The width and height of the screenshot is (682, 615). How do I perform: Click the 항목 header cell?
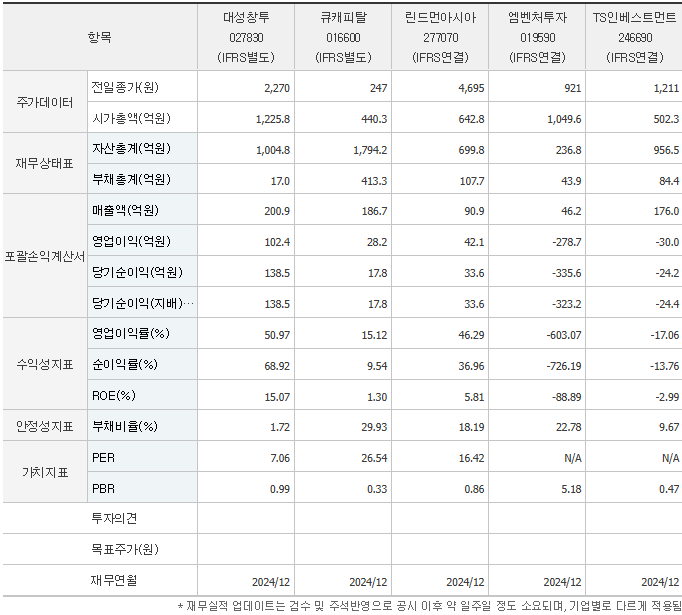pos(100,37)
